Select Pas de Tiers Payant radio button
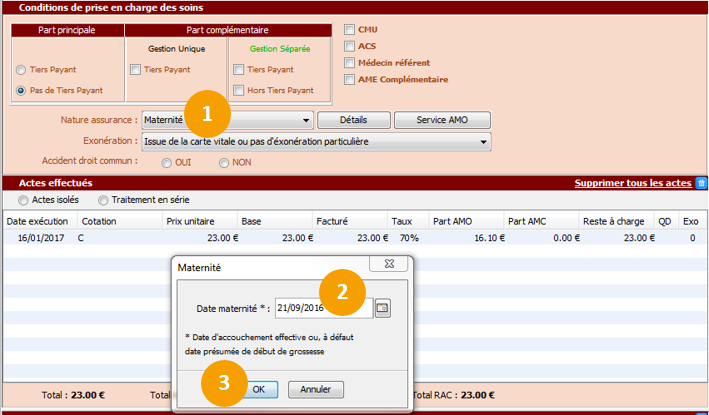709x415 pixels. point(21,90)
